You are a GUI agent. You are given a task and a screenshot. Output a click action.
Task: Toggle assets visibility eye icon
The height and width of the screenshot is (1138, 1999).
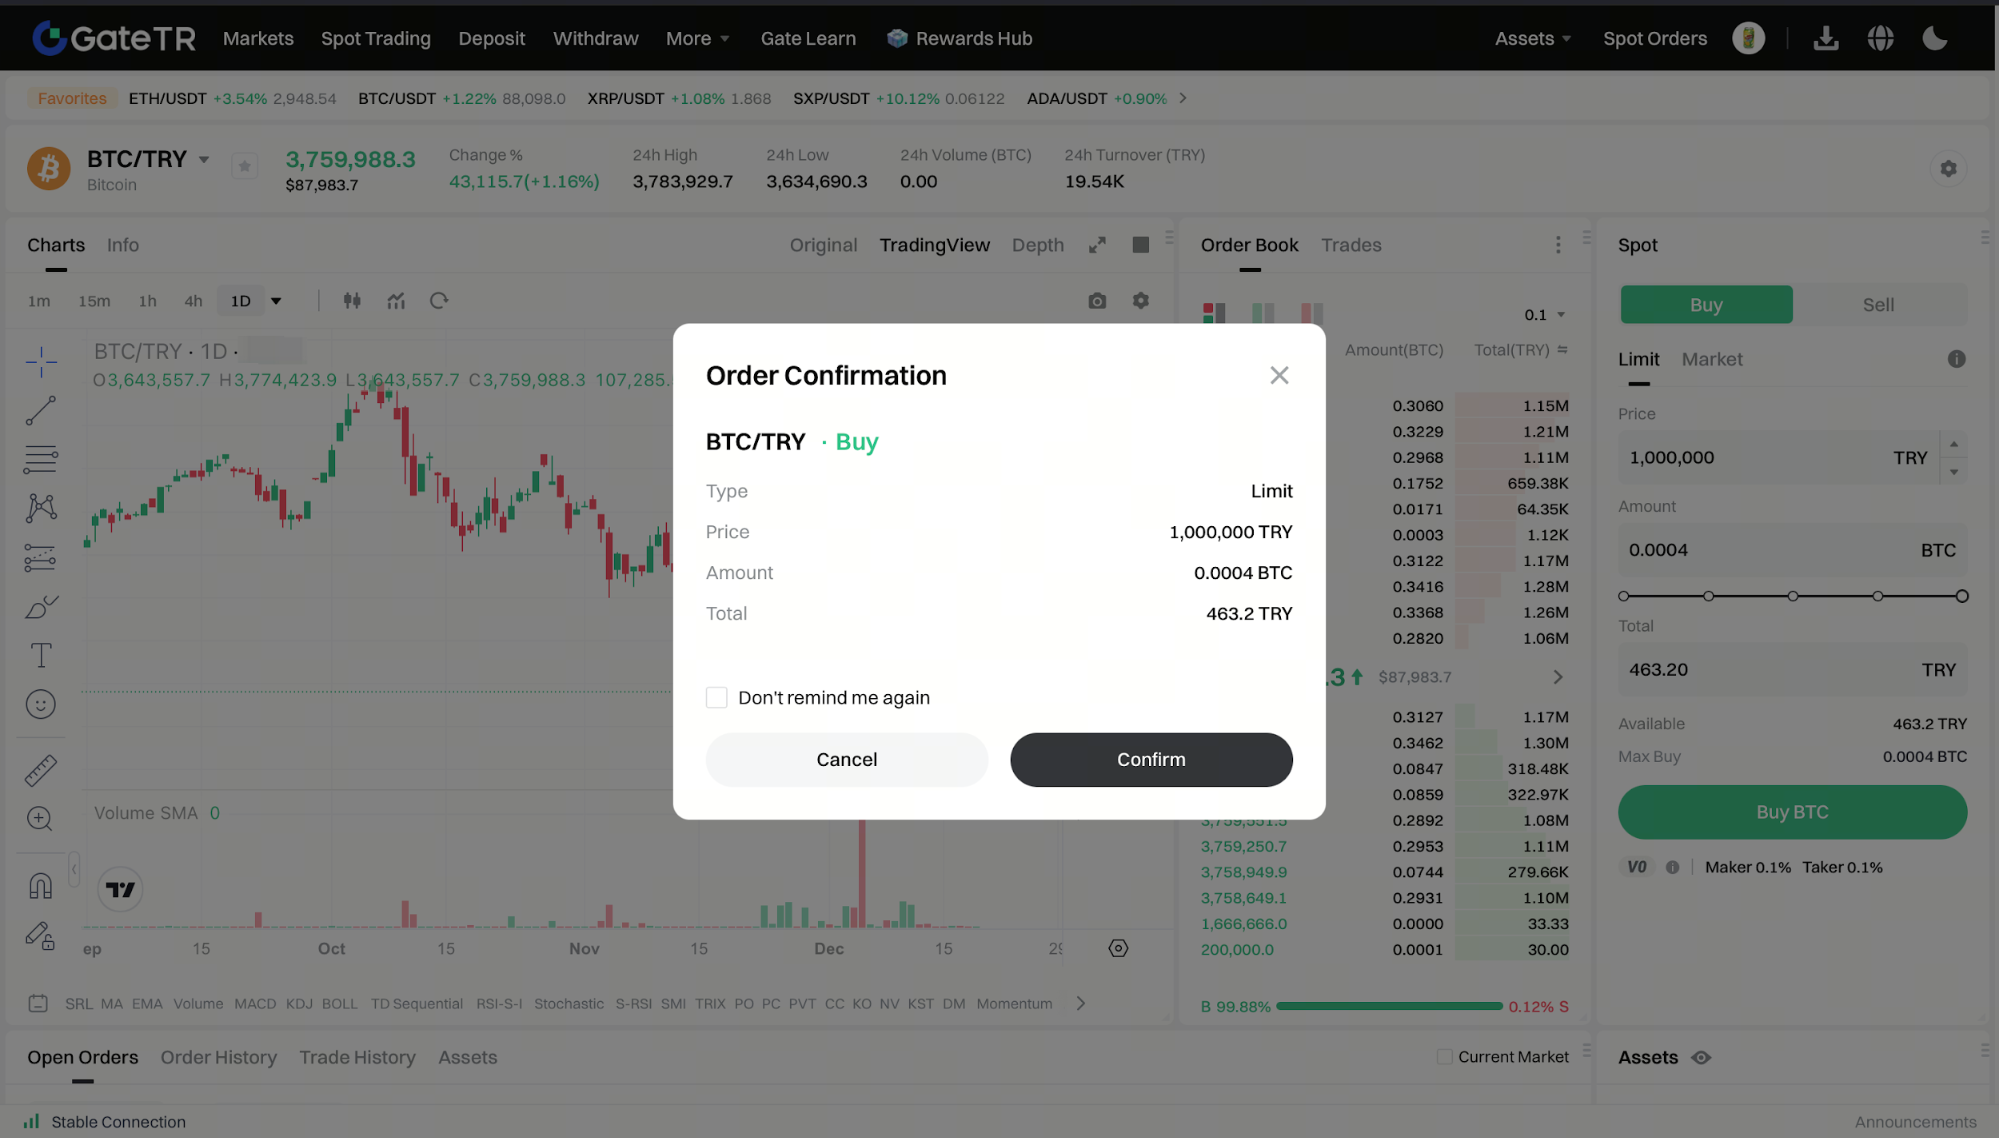1701,1058
